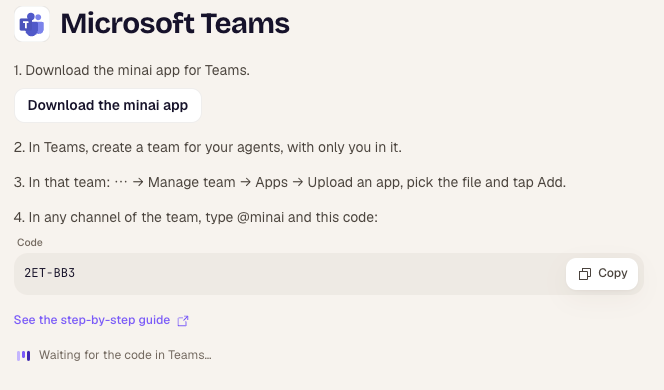Click step 2 create a team instruction

point(208,147)
